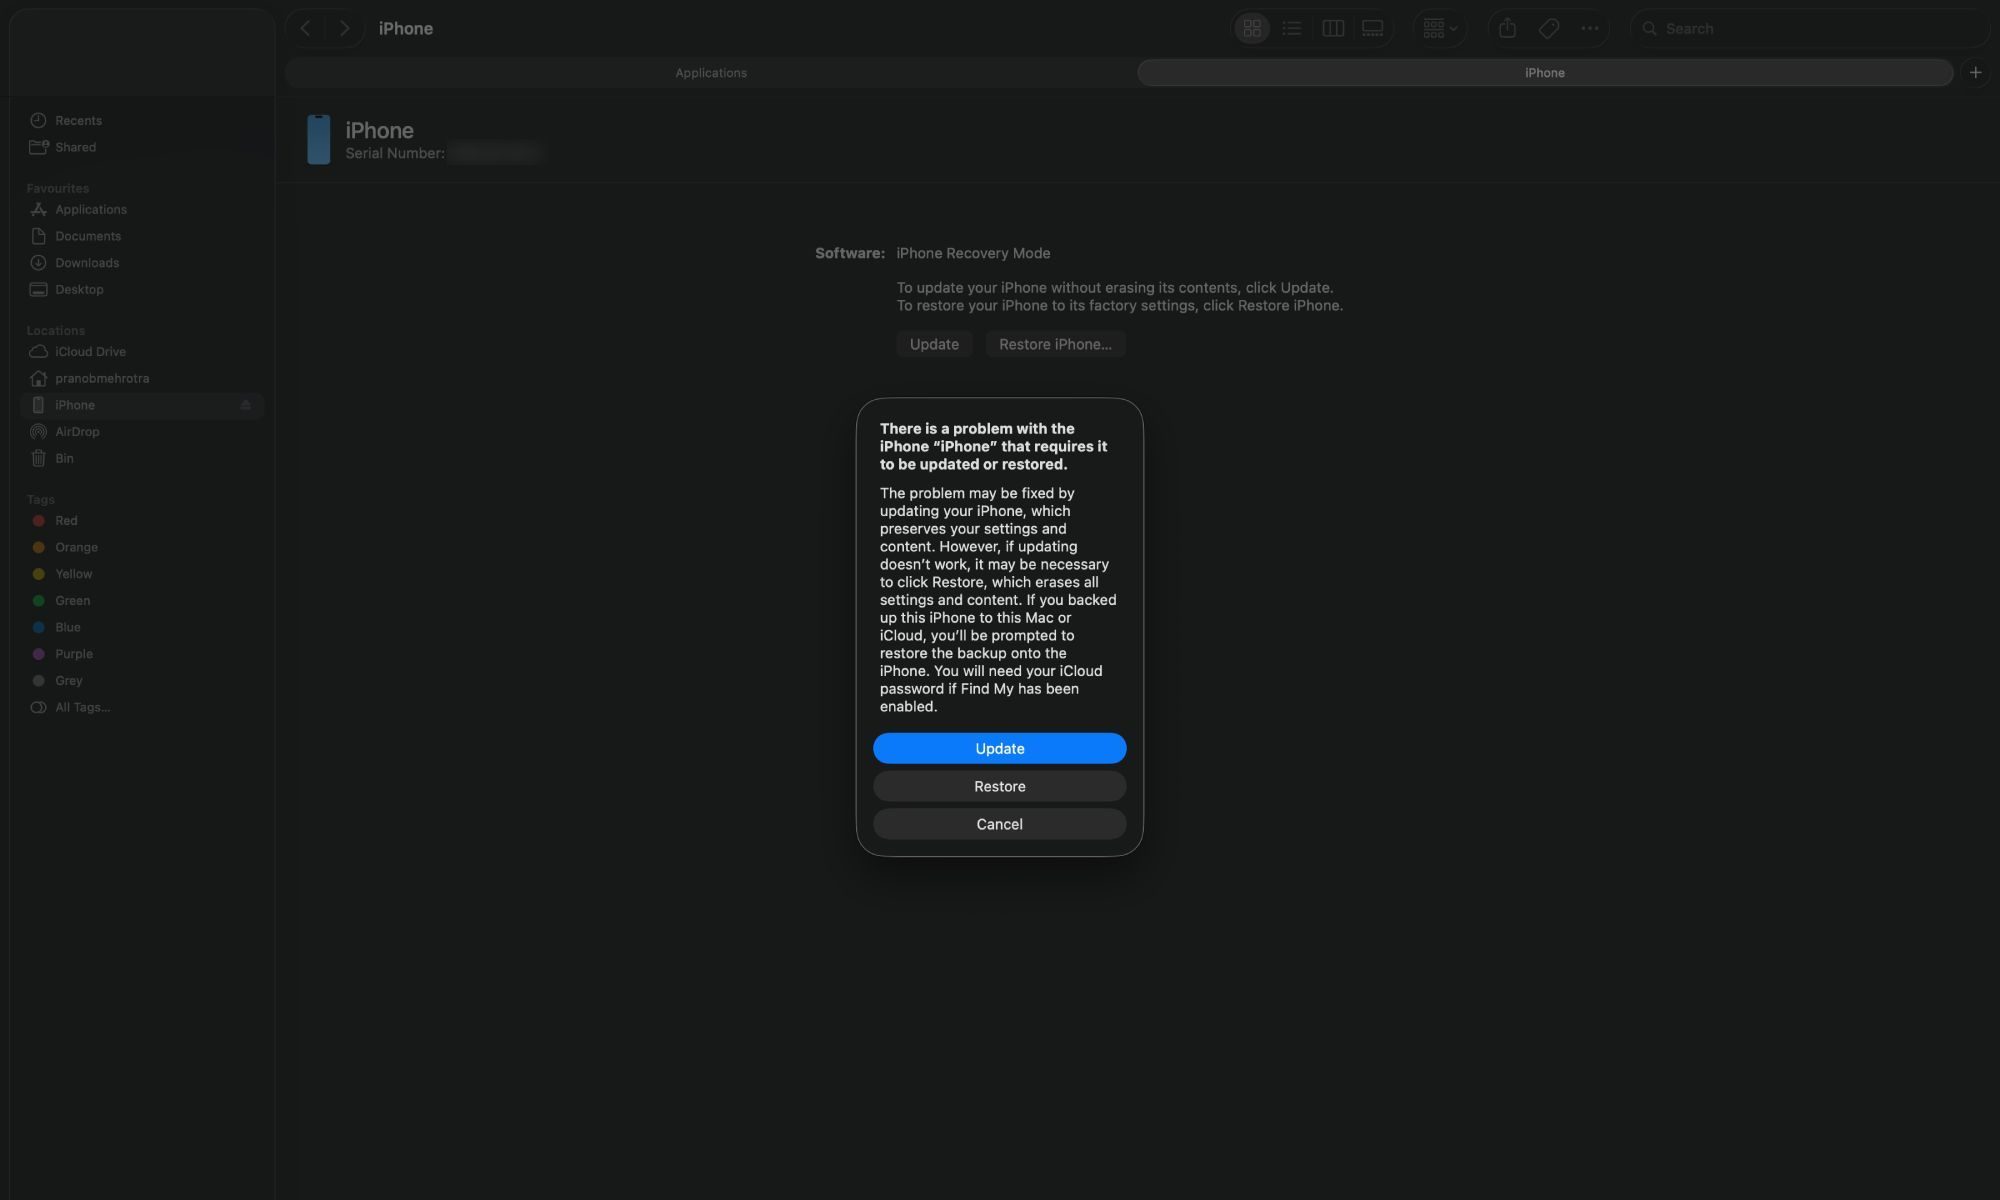Image resolution: width=2000 pixels, height=1200 pixels.
Task: Switch to the Applications tab
Action: pyautogui.click(x=711, y=73)
